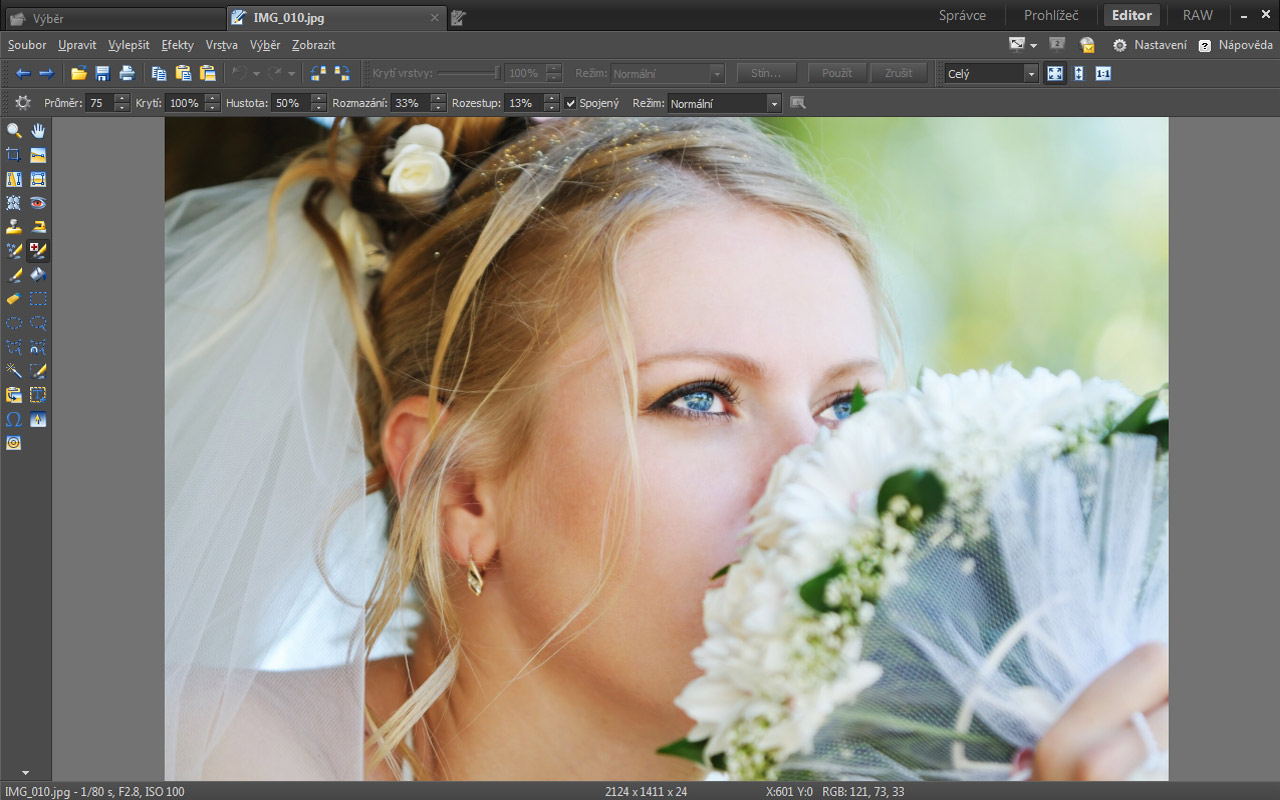Select the Red Eye reduction tool

(38, 203)
